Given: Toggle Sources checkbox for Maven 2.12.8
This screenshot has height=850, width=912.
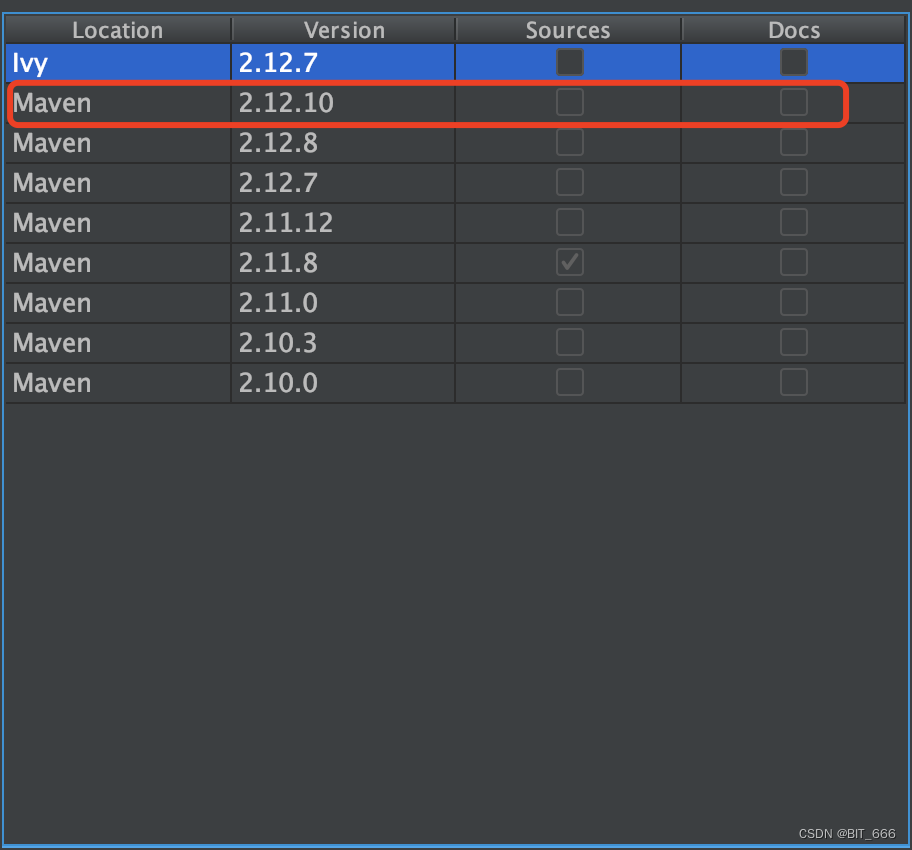Looking at the screenshot, I should [x=569, y=143].
